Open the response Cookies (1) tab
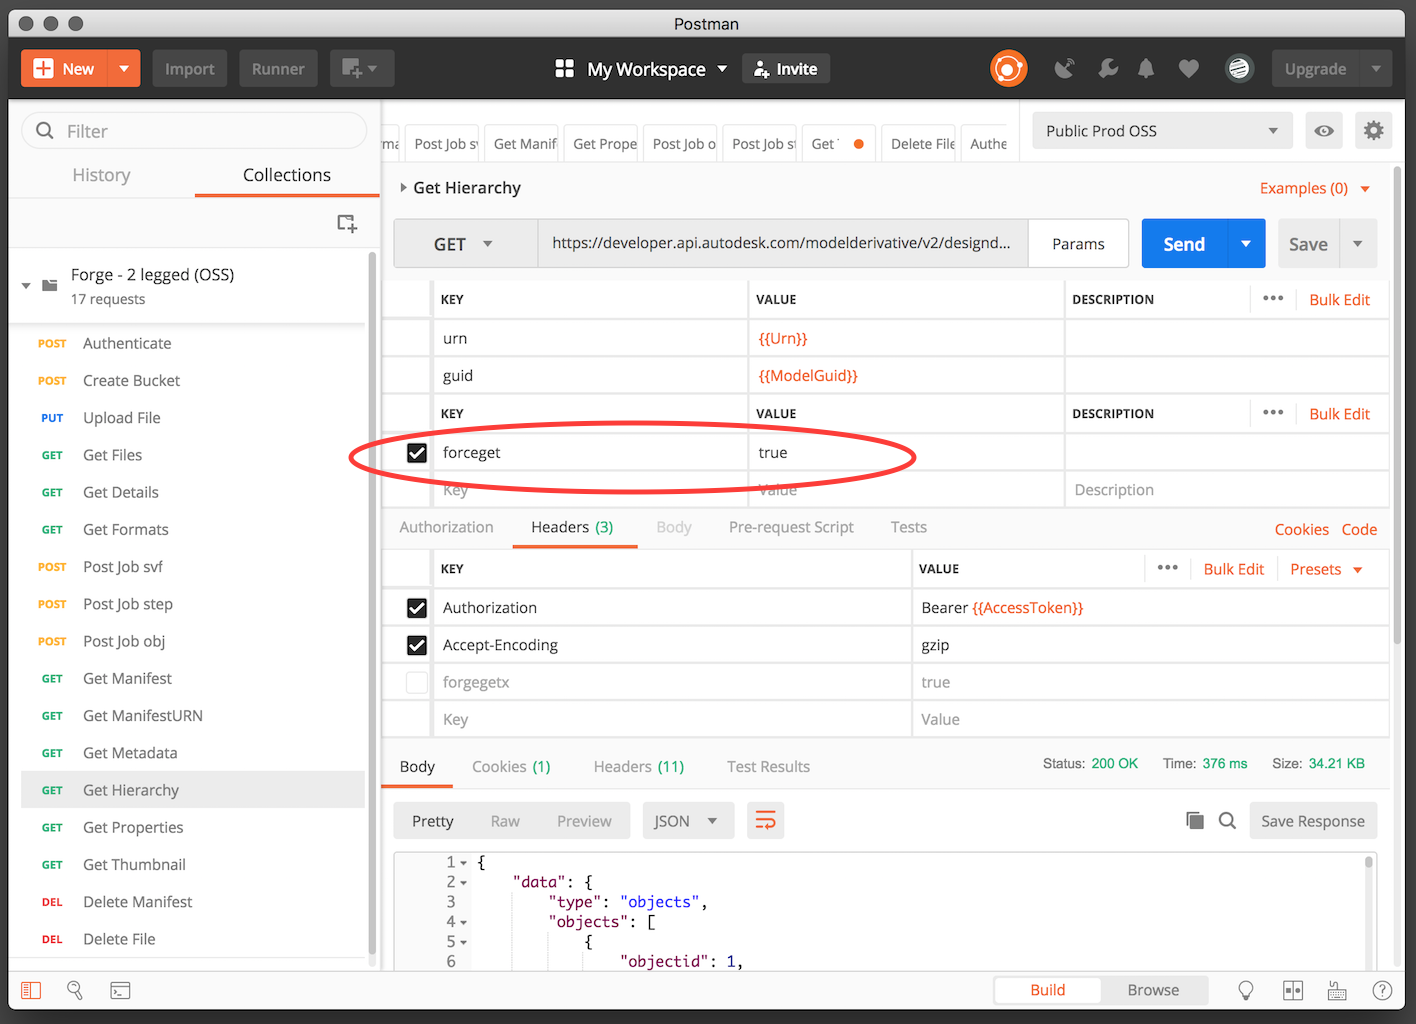This screenshot has height=1024, width=1416. tap(511, 767)
